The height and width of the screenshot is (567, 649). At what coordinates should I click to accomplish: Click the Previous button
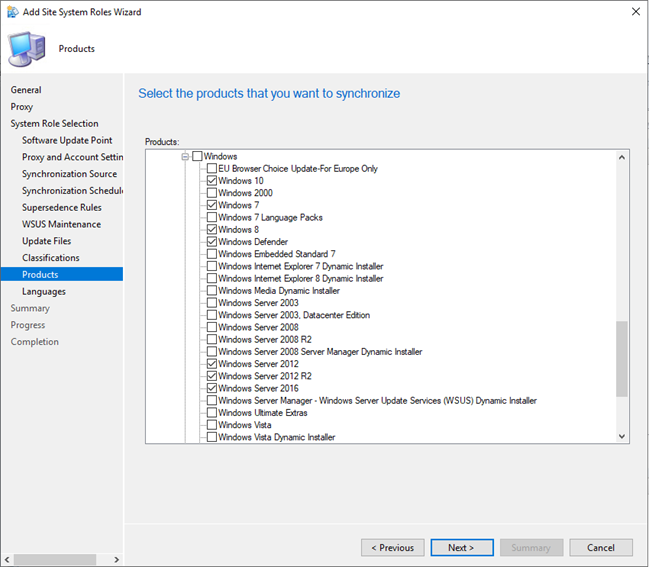click(393, 548)
